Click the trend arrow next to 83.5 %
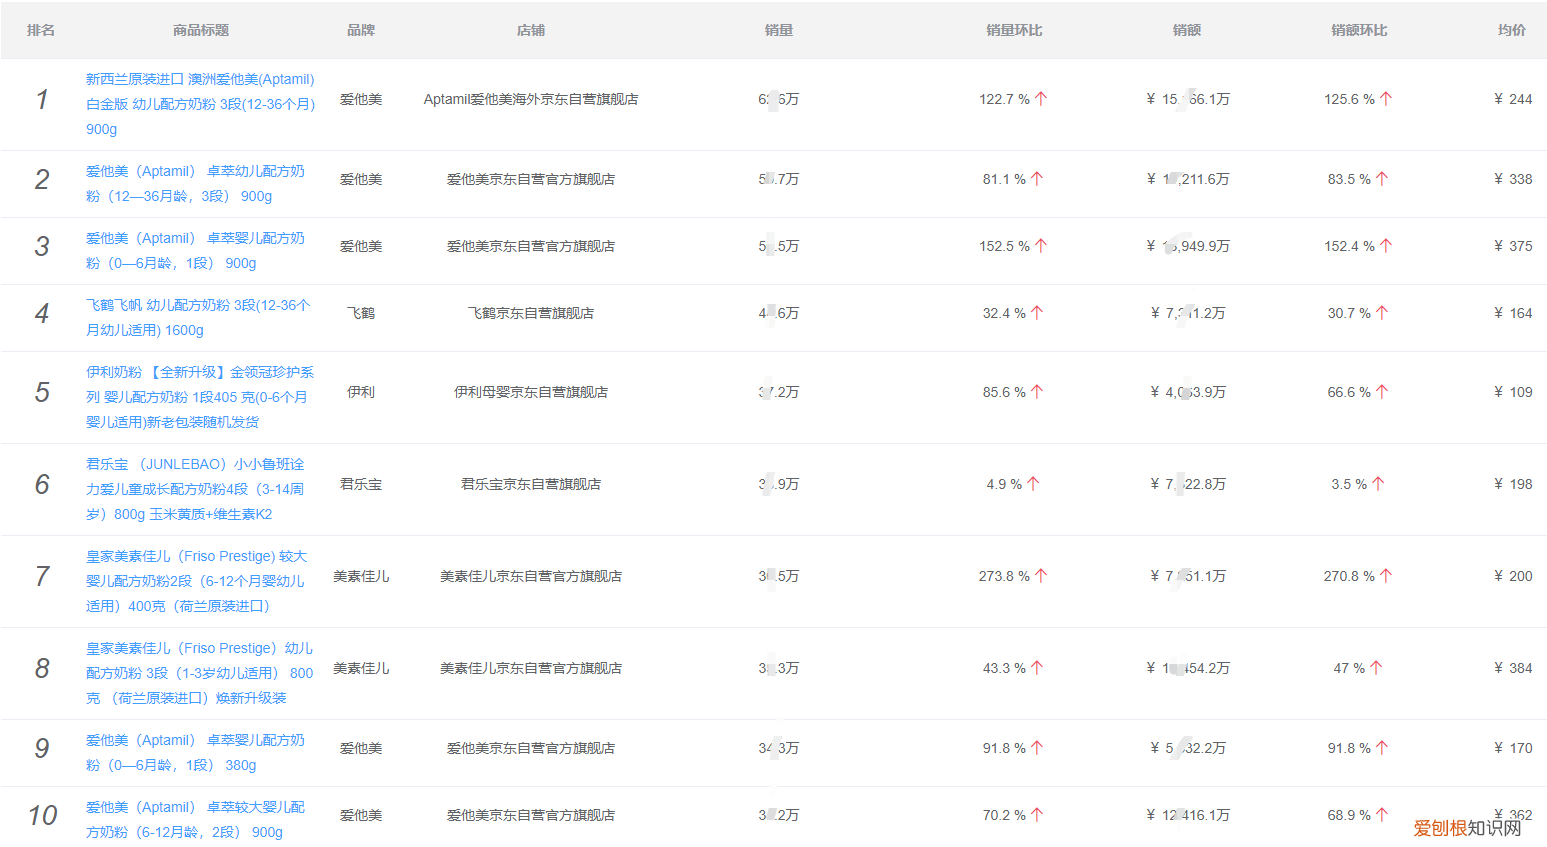Image resolution: width=1547 pixels, height=847 pixels. click(1384, 178)
